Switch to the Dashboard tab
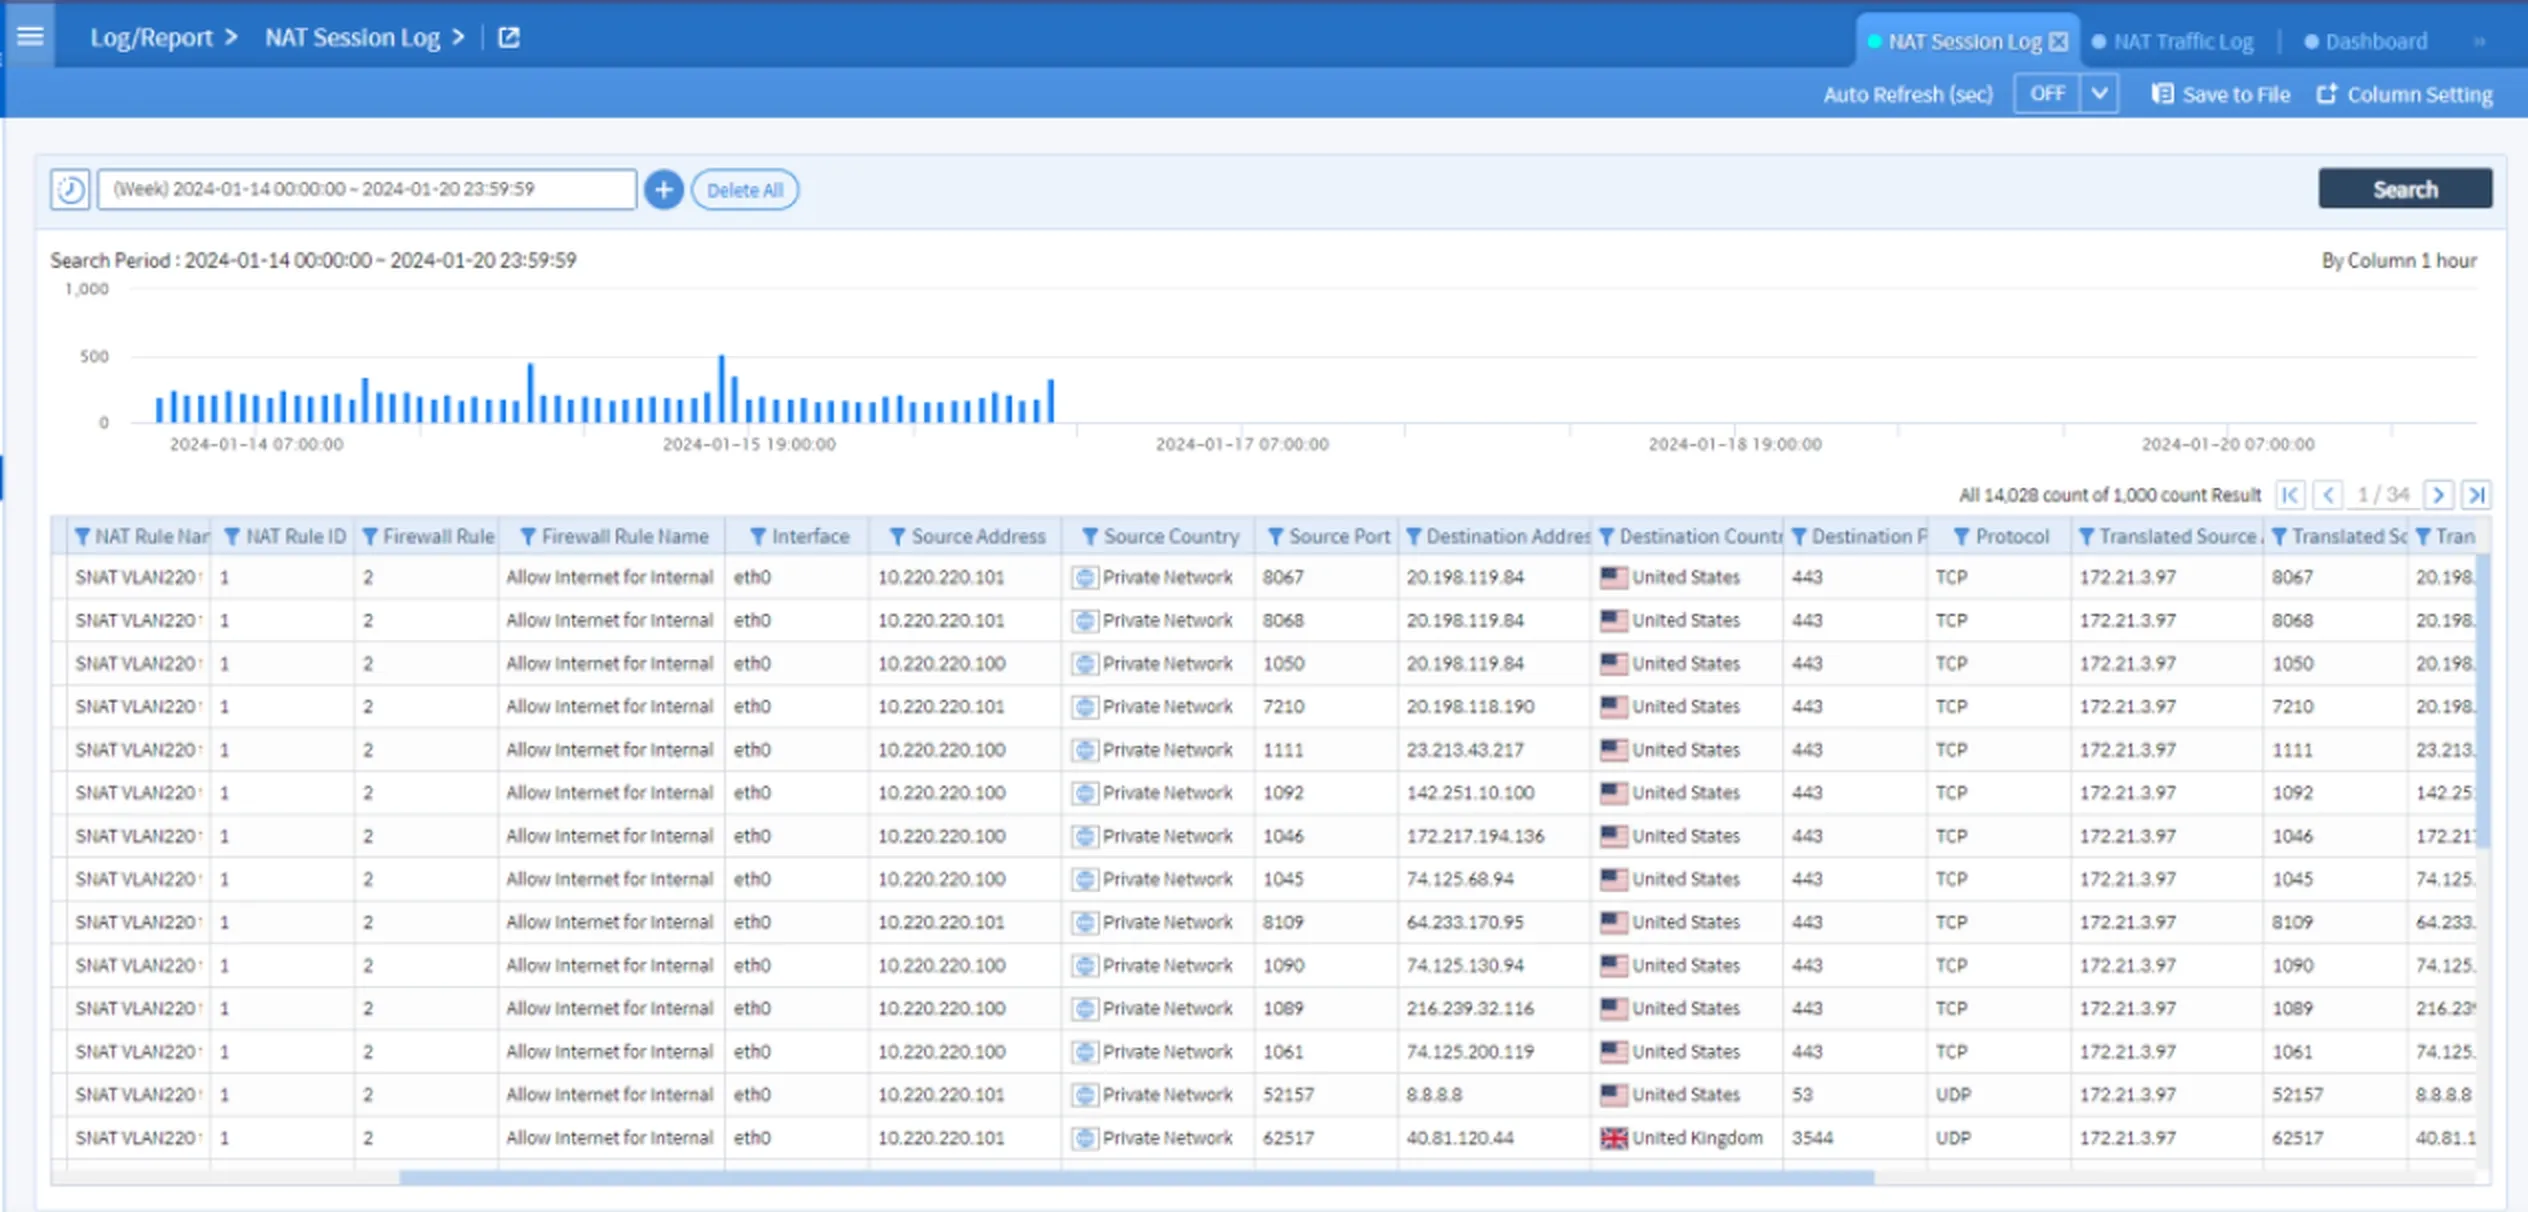Viewport: 2528px width, 1212px height. [x=2375, y=42]
